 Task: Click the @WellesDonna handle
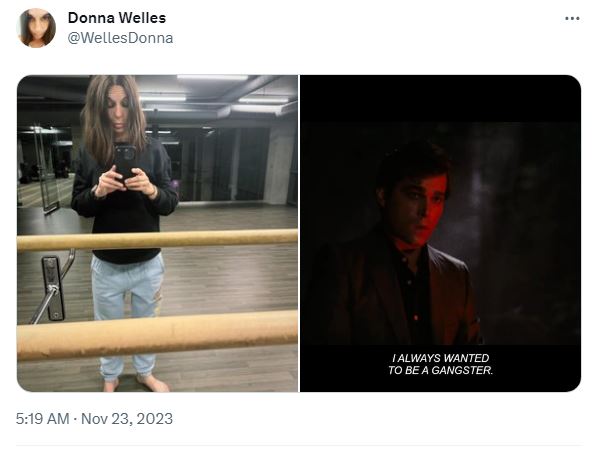120,38
